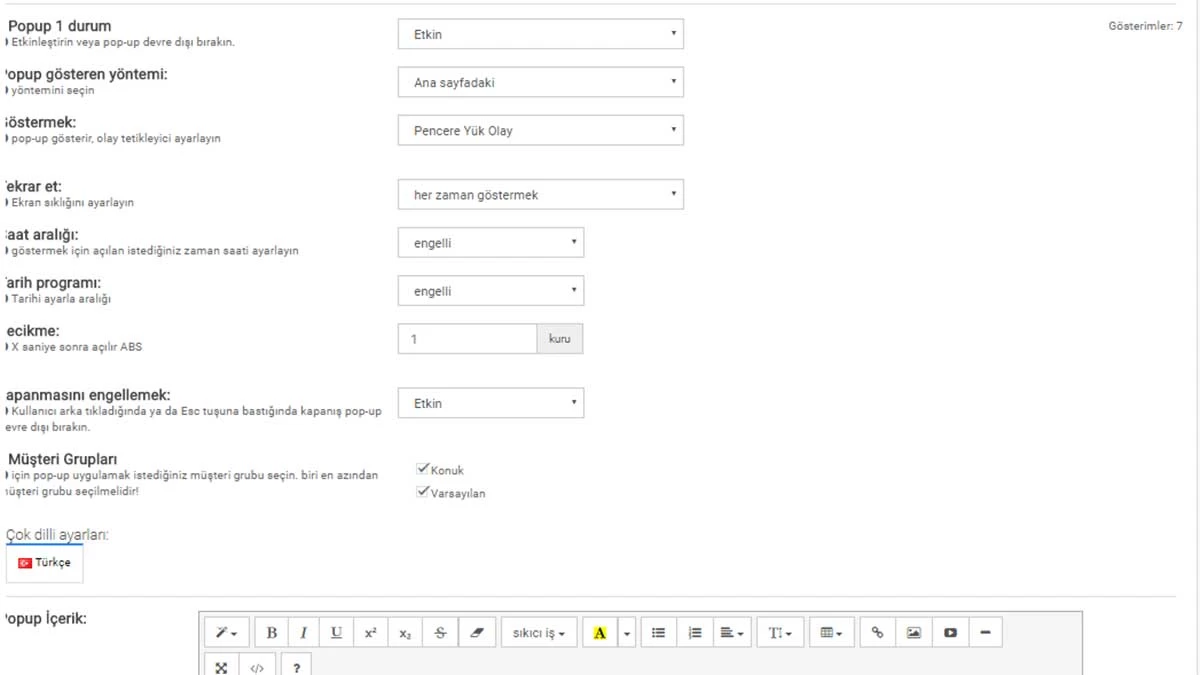
Task: Insert a hyperlink using the chain icon
Action: click(876, 631)
